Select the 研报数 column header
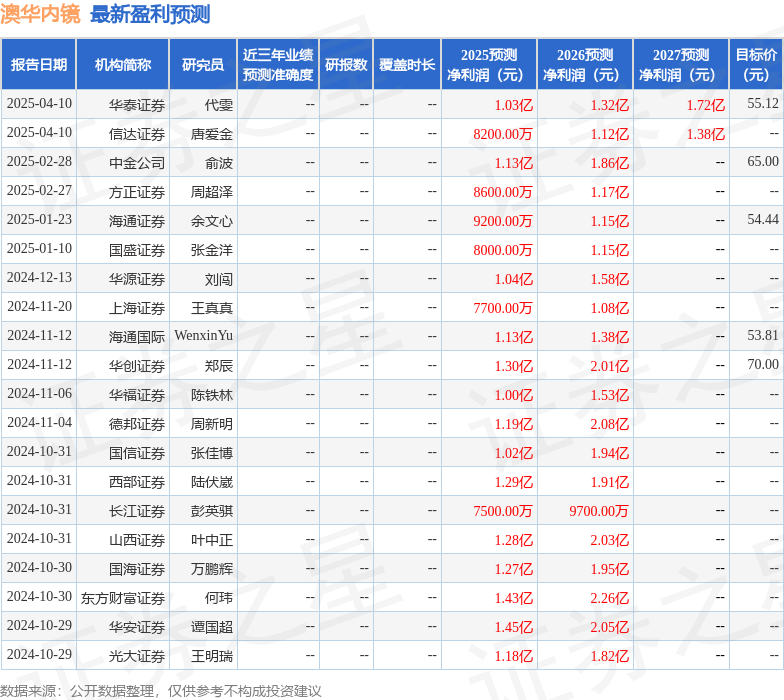 (x=346, y=65)
